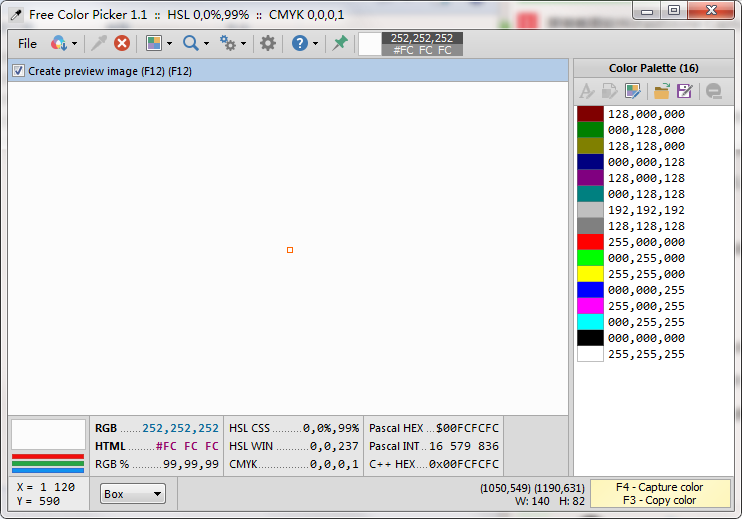
Task: Click the Pascal INT 16 579 836 value row
Action: pyautogui.click(x=433, y=446)
